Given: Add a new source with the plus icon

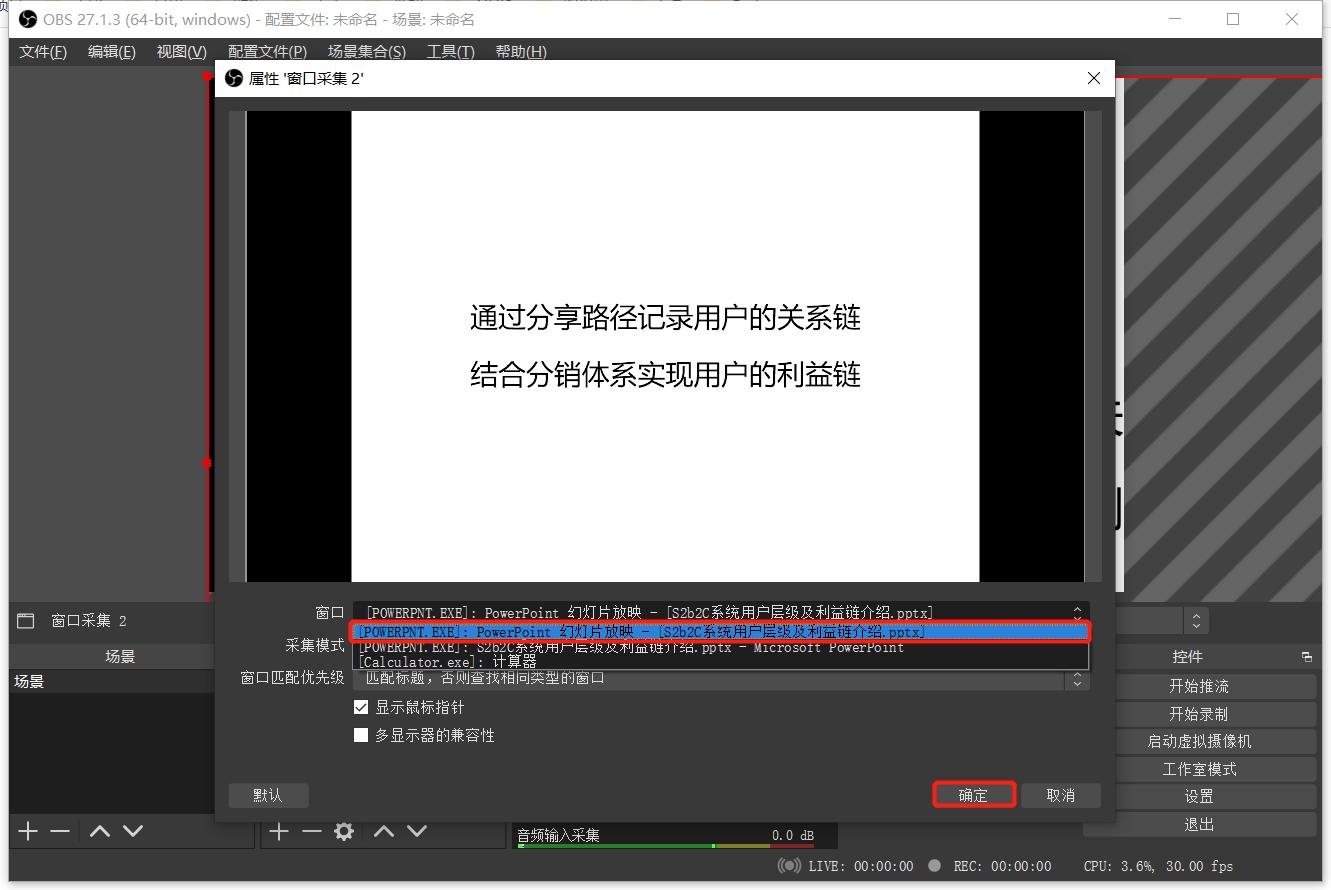Looking at the screenshot, I should click(279, 830).
